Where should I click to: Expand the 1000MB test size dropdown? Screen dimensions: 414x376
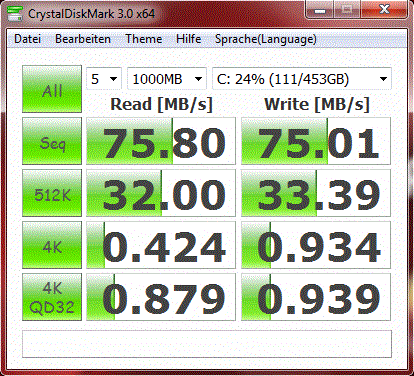[167, 79]
